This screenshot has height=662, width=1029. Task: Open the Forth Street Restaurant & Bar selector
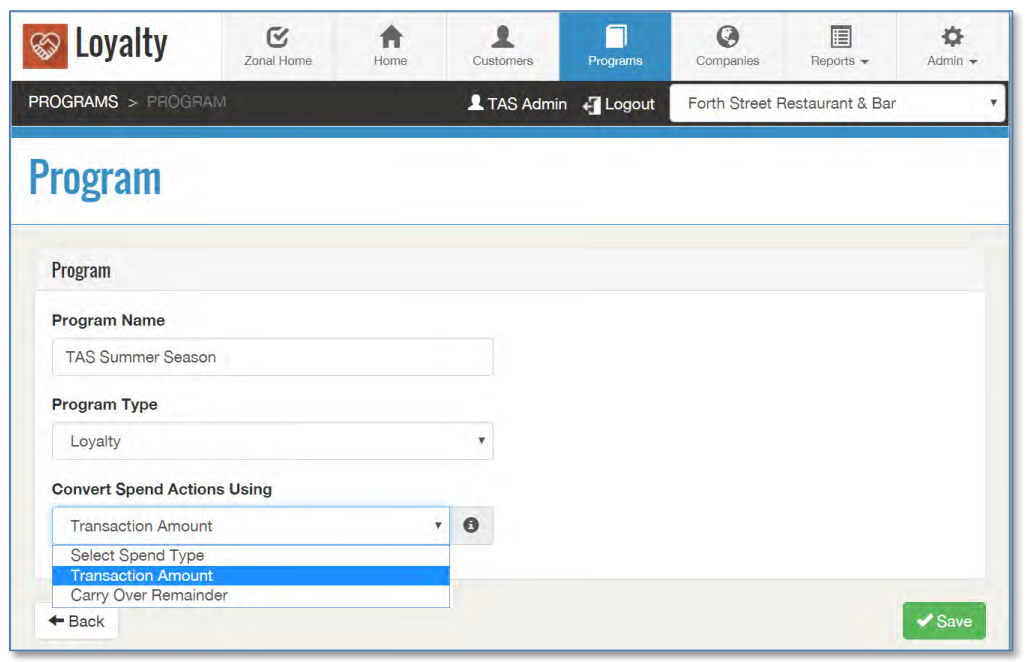(837, 103)
